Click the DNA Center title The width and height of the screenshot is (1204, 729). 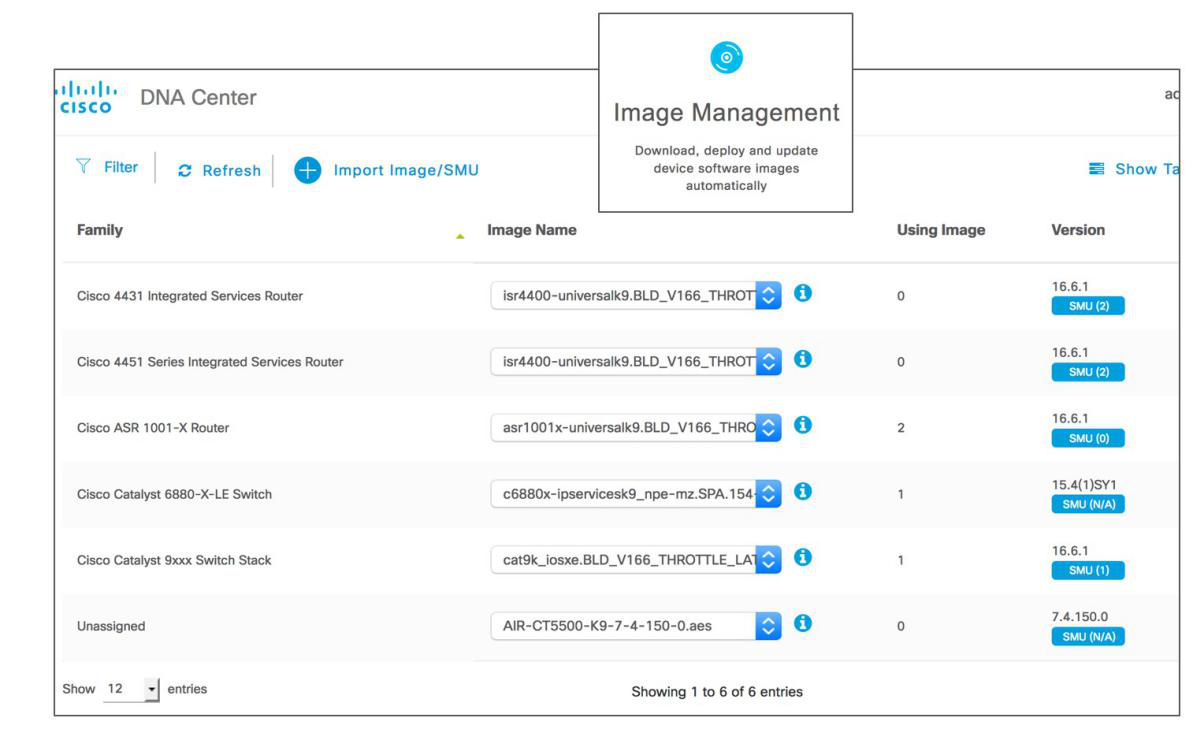point(198,97)
